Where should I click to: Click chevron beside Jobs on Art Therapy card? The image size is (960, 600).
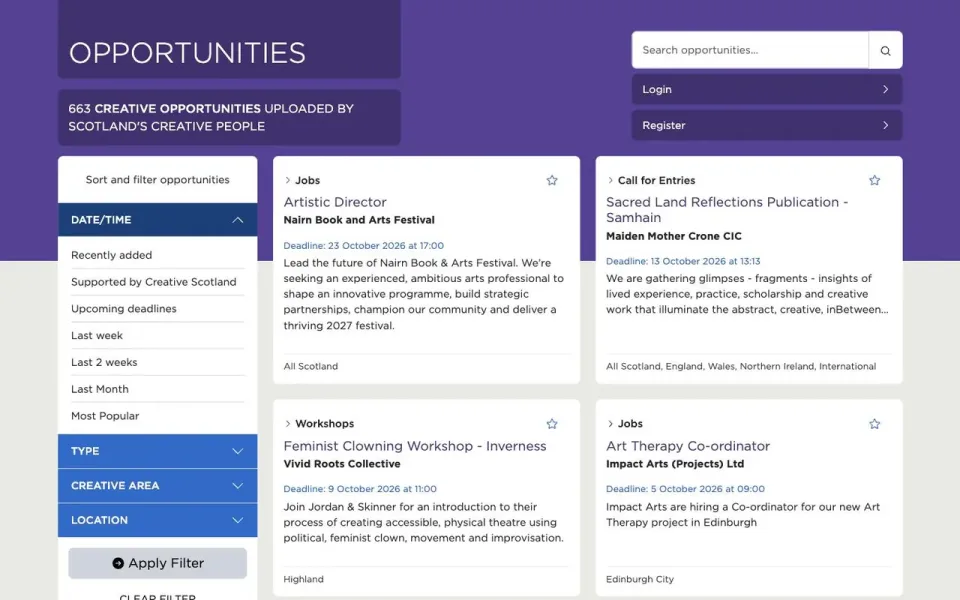point(610,424)
